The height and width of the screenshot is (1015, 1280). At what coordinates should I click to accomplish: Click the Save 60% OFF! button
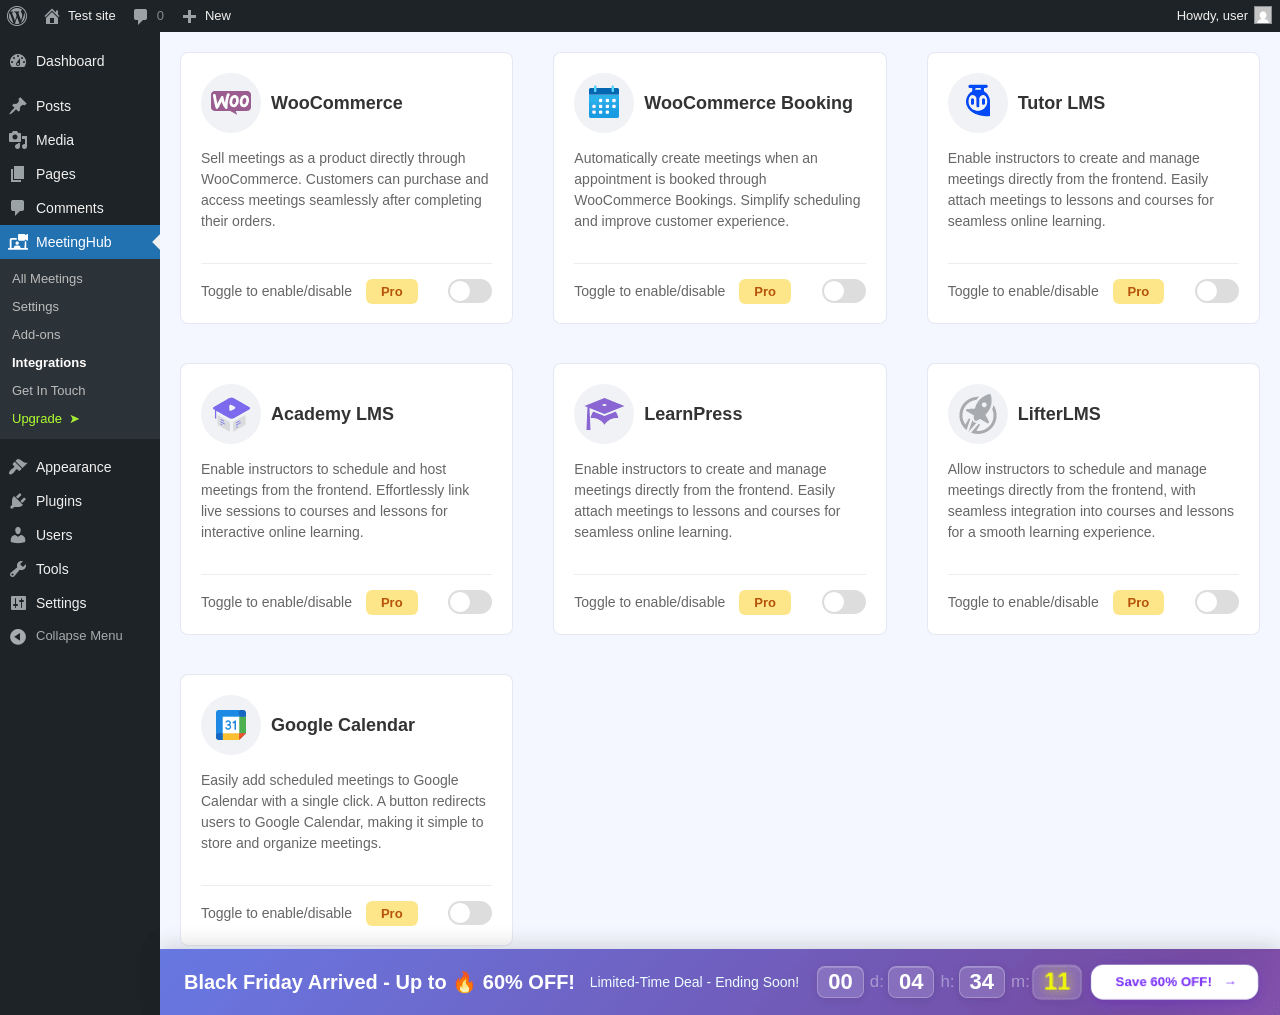click(x=1174, y=982)
